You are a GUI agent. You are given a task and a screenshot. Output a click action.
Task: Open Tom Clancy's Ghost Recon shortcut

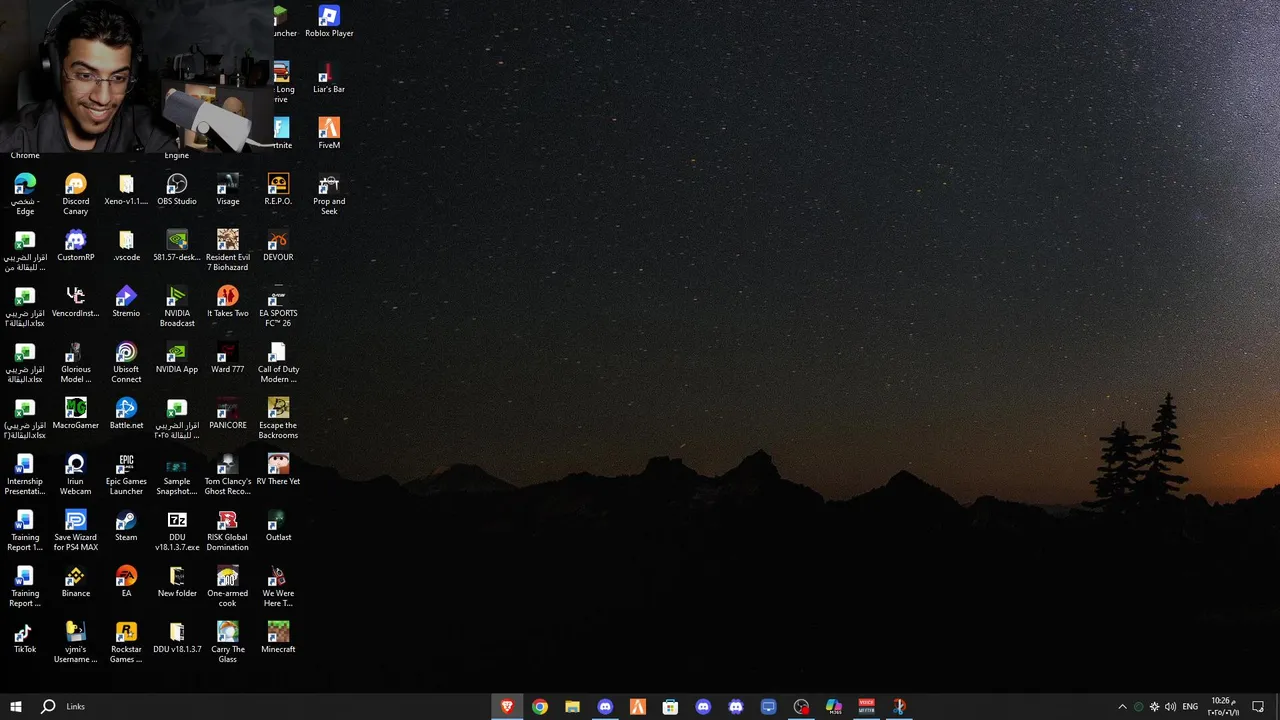(228, 475)
